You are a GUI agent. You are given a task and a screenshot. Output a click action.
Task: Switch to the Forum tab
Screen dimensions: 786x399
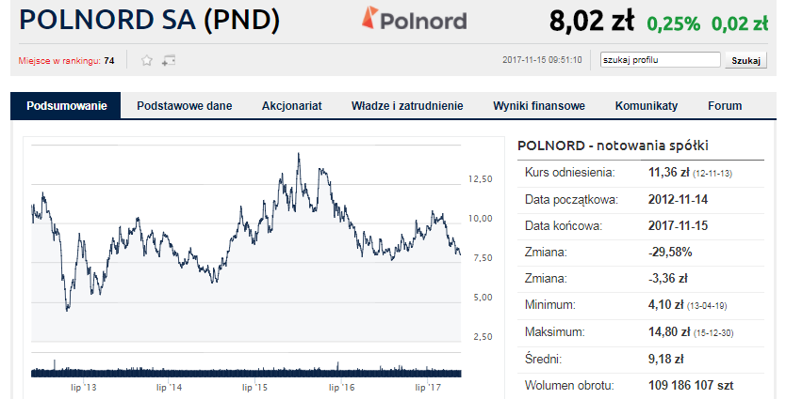[x=725, y=106]
